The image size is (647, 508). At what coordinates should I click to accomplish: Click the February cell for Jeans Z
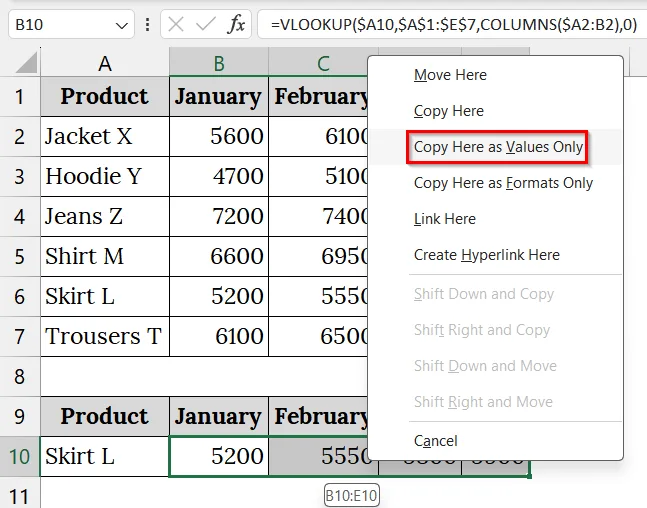coord(318,217)
